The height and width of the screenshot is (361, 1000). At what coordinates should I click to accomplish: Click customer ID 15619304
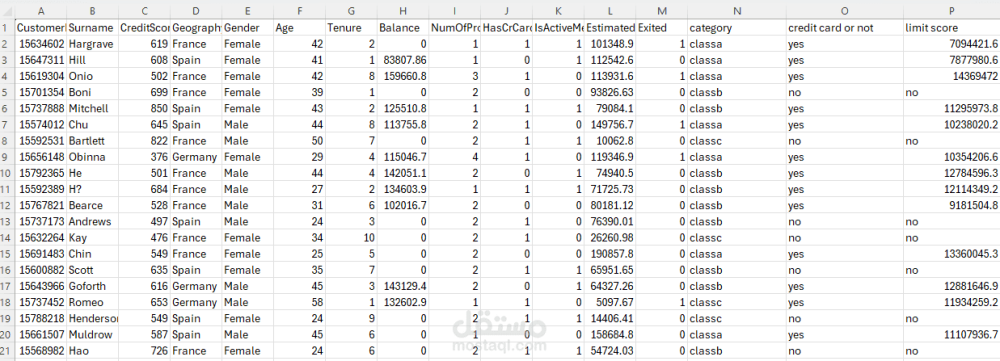click(x=41, y=76)
